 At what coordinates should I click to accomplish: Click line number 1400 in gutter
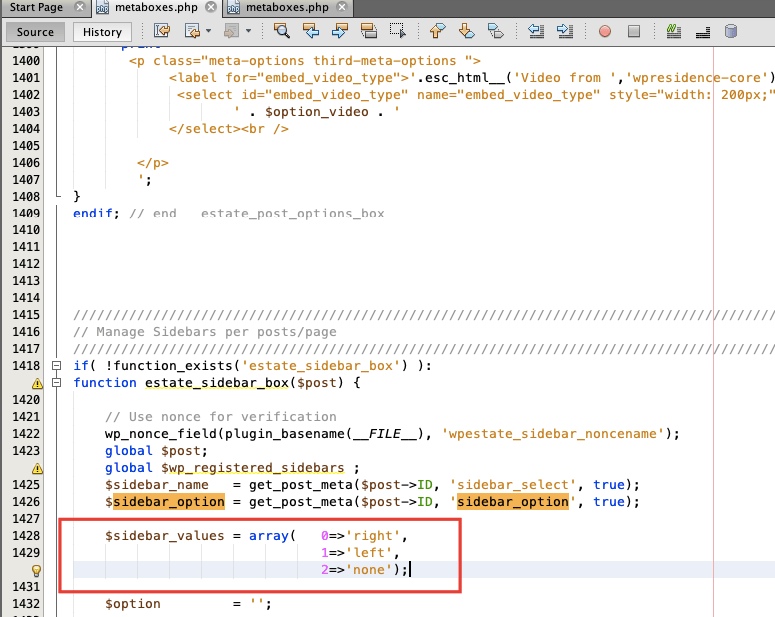click(x=26, y=61)
